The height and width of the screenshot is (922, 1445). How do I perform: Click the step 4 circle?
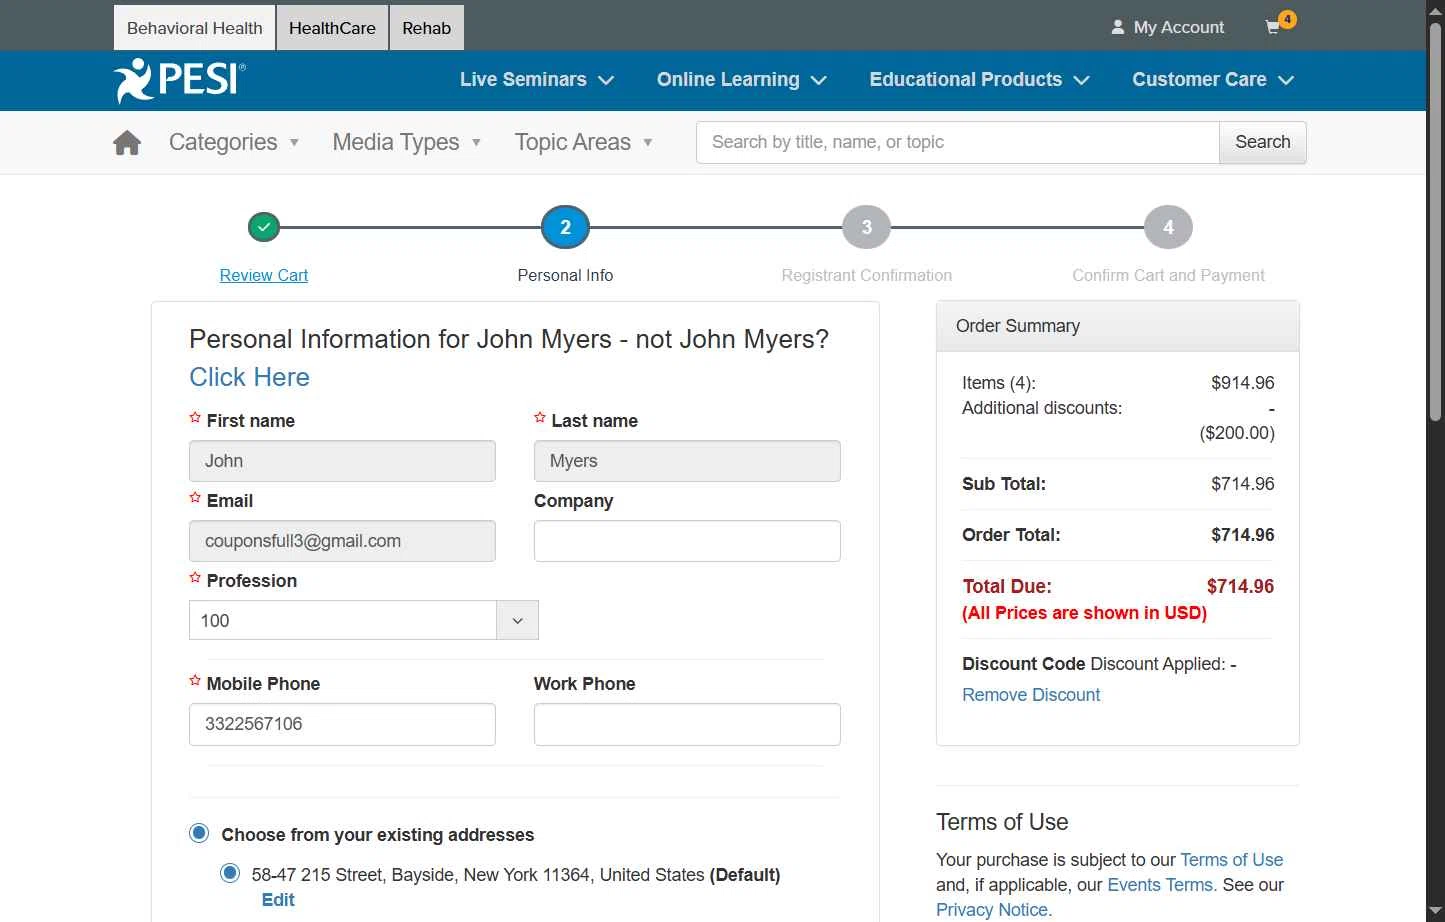pyautogui.click(x=1168, y=227)
